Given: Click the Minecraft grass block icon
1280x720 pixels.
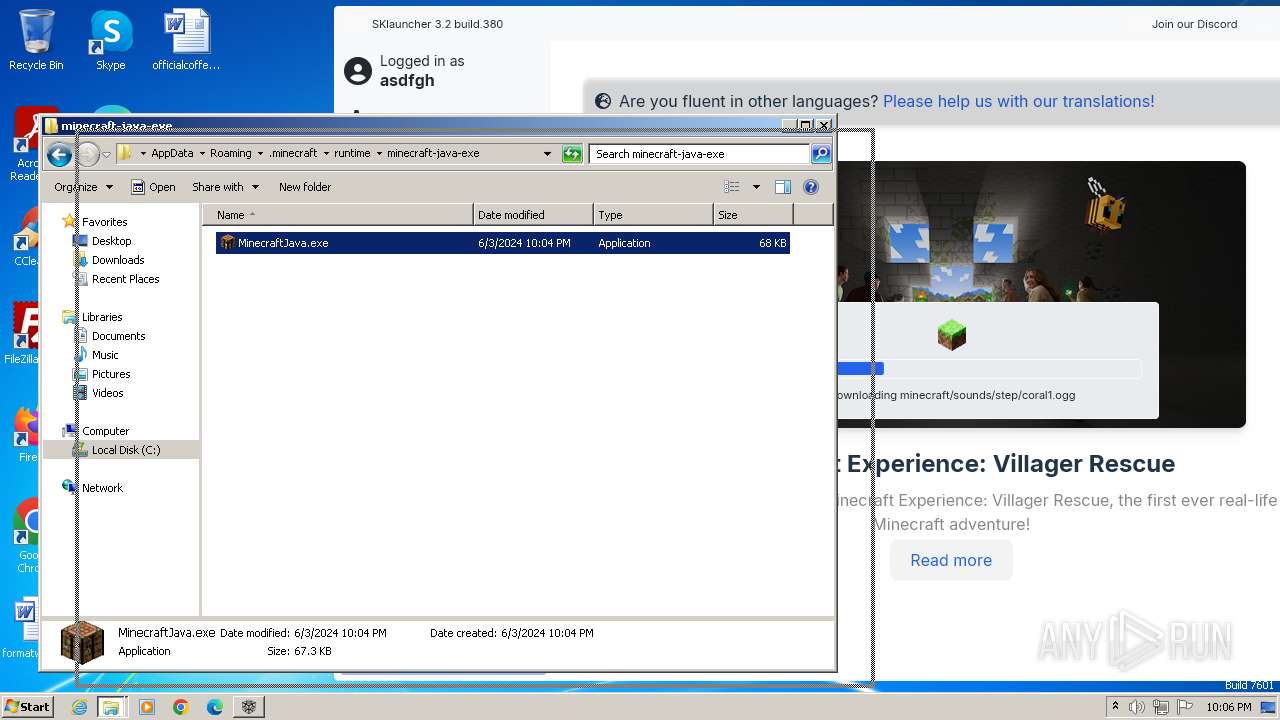Looking at the screenshot, I should [x=952, y=335].
